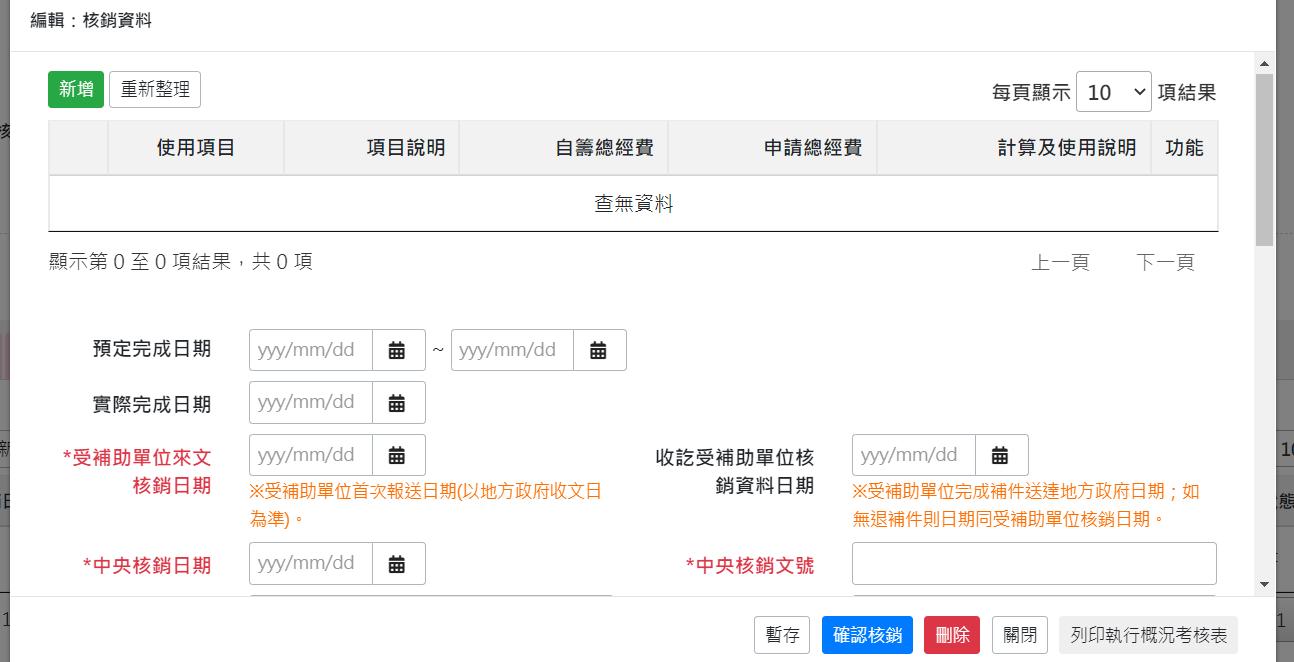The height and width of the screenshot is (662, 1294).
Task: Focus the 受補助單位來文核銷日期 date field
Action: tap(311, 455)
